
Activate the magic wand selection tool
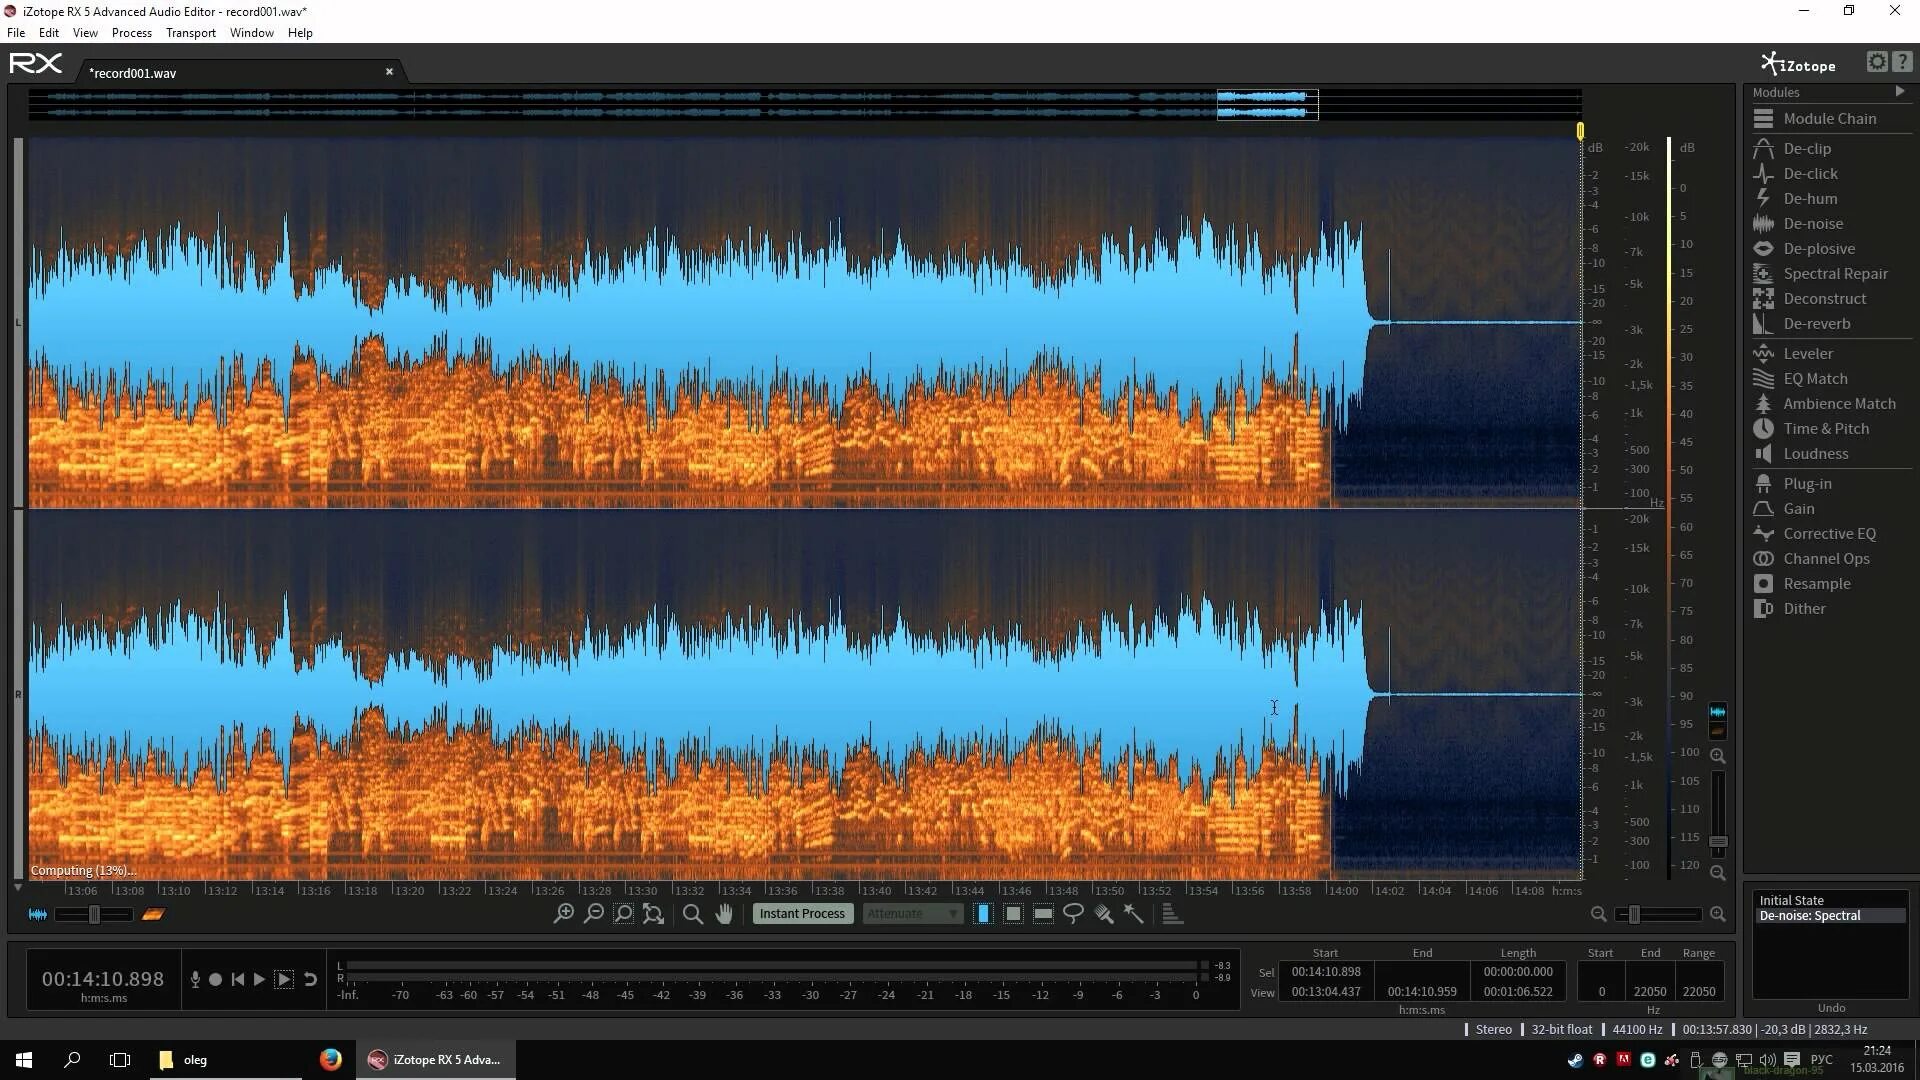coord(1134,913)
